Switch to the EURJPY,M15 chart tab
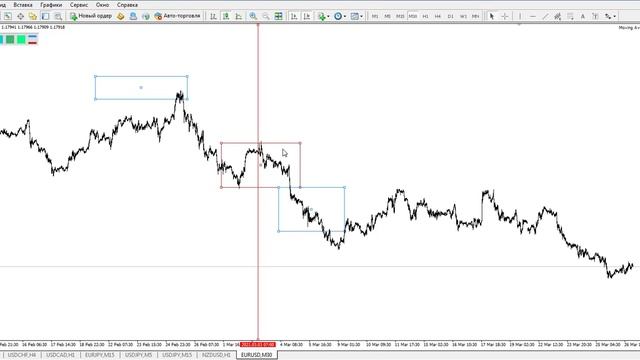 point(100,355)
